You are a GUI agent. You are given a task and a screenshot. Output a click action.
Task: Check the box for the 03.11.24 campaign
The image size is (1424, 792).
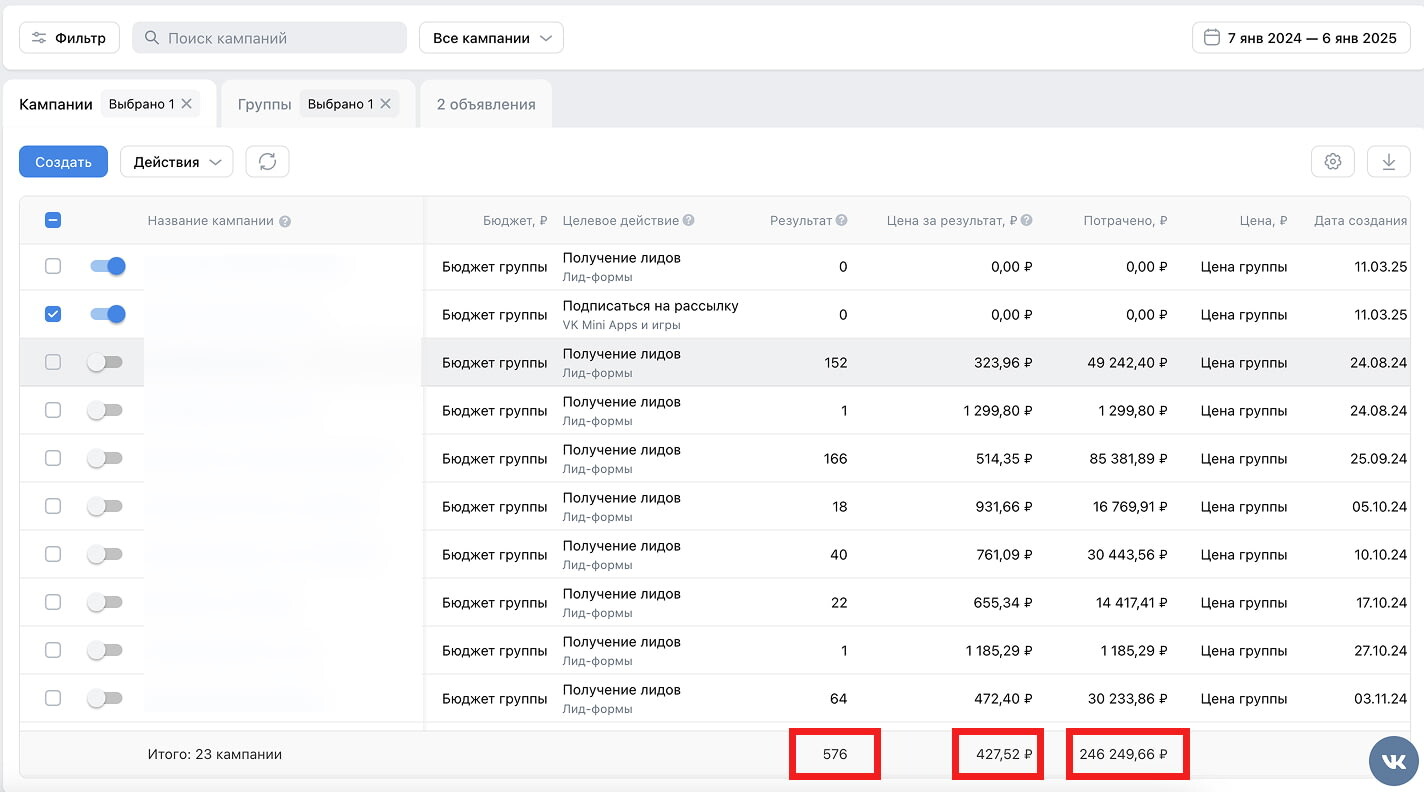click(x=53, y=698)
